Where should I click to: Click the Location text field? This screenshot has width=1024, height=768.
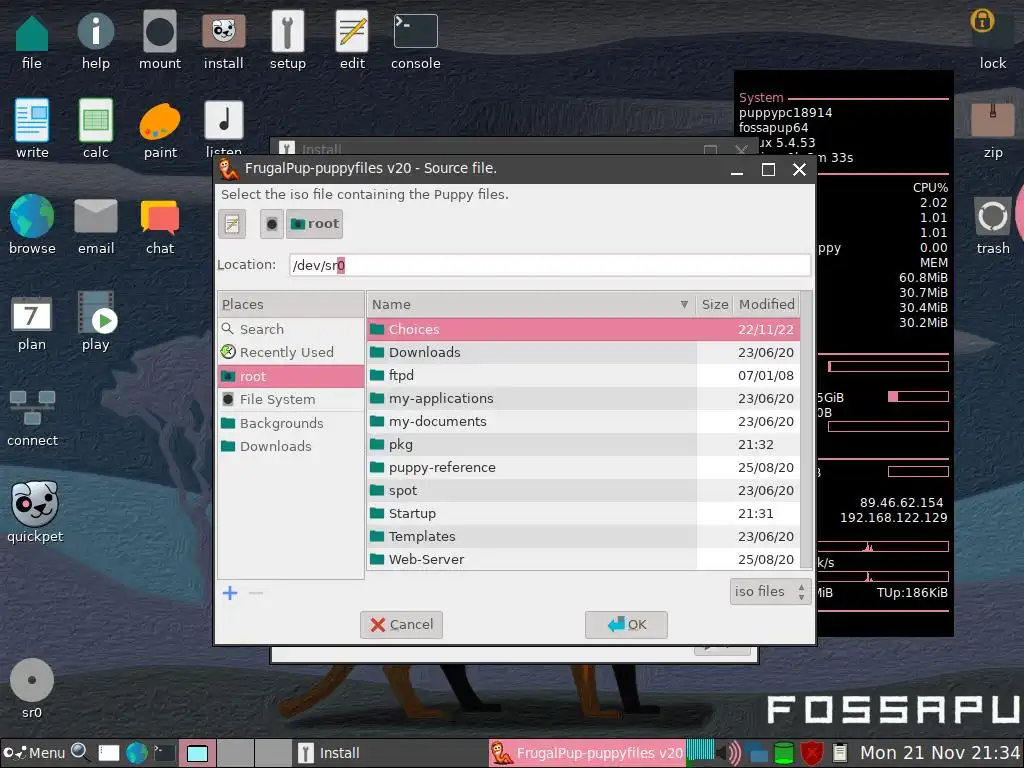[550, 265]
